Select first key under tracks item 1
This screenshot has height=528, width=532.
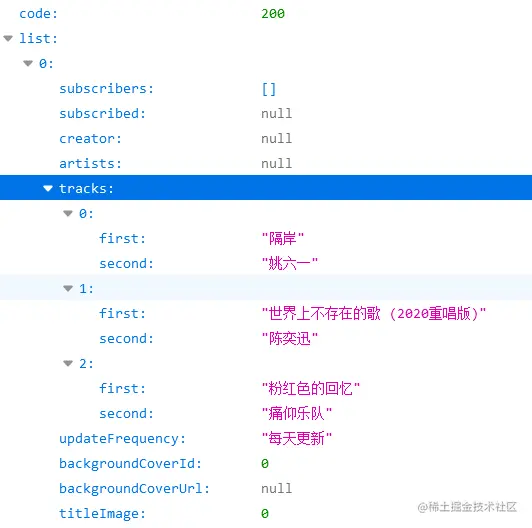coord(122,314)
